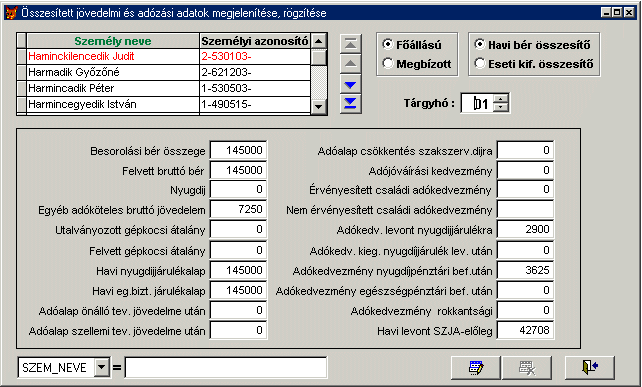The width and height of the screenshot is (642, 387).
Task: Click empty Nem érvényesített családi adókedvezmény field
Action: click(x=525, y=210)
